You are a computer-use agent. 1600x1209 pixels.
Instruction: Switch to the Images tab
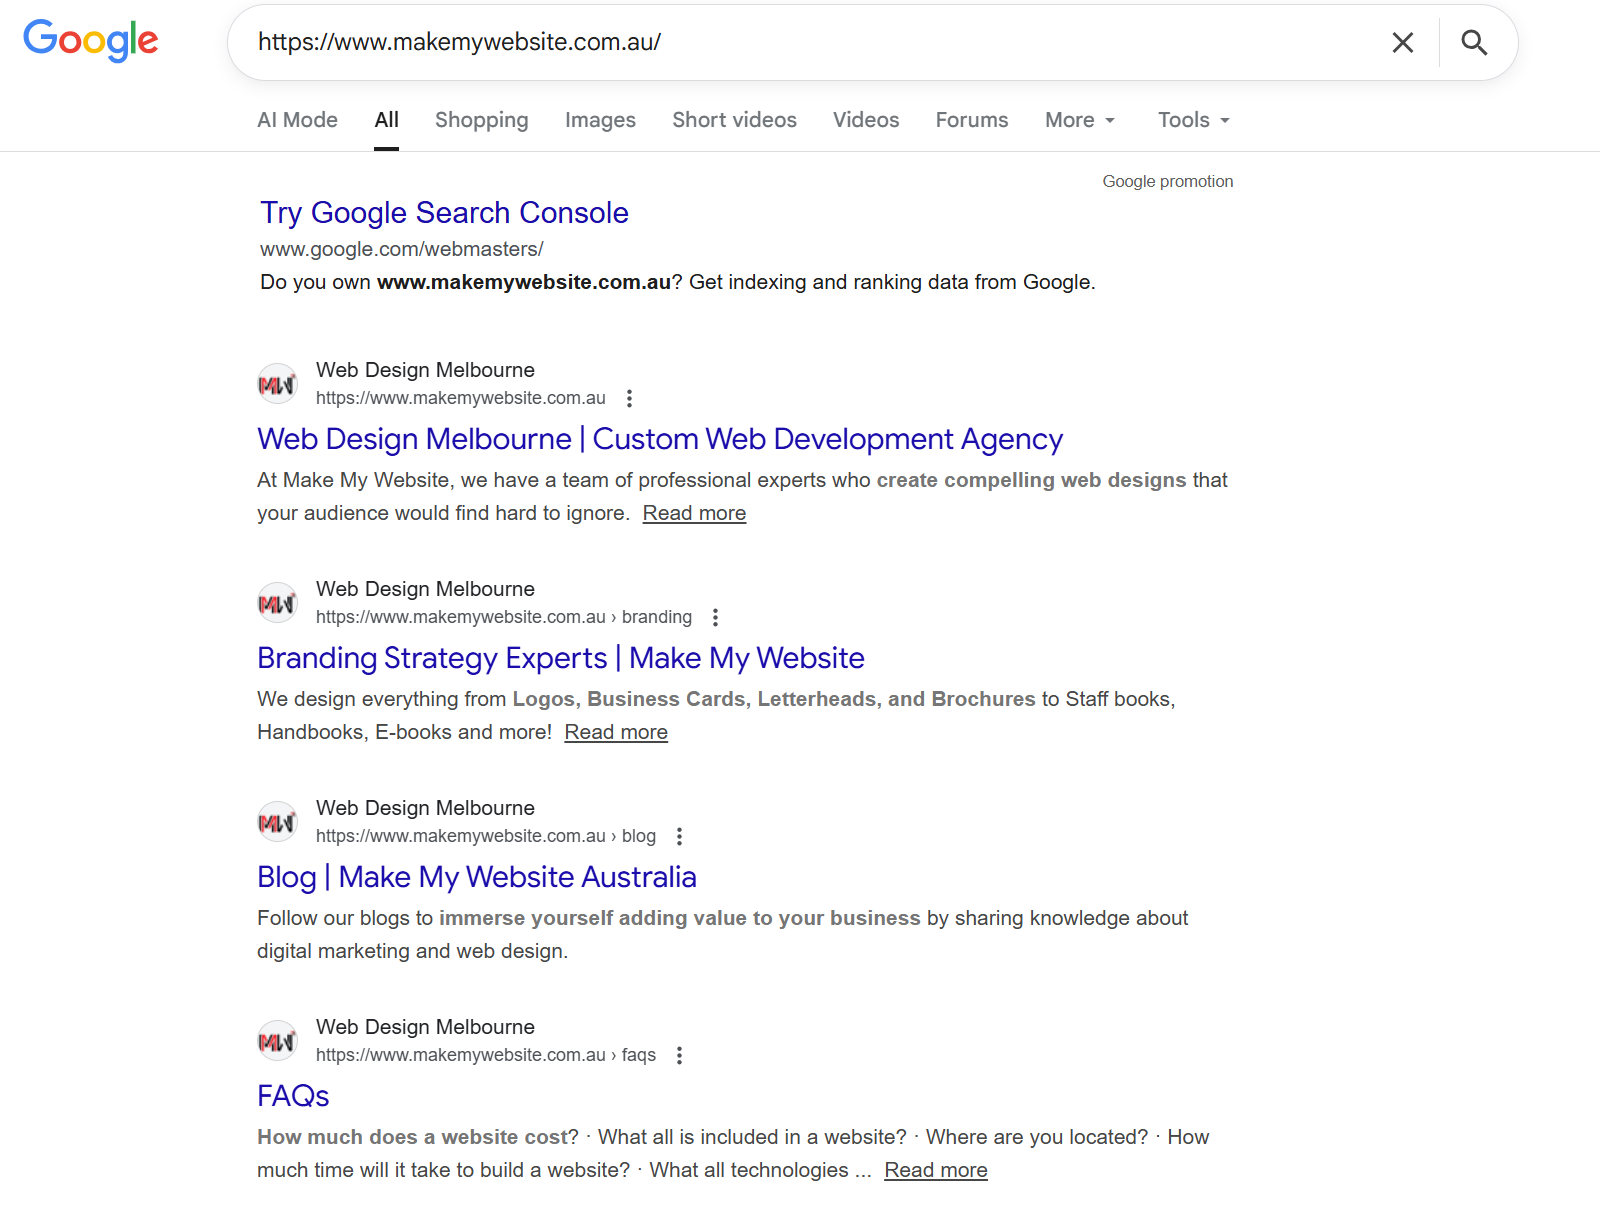coord(600,120)
